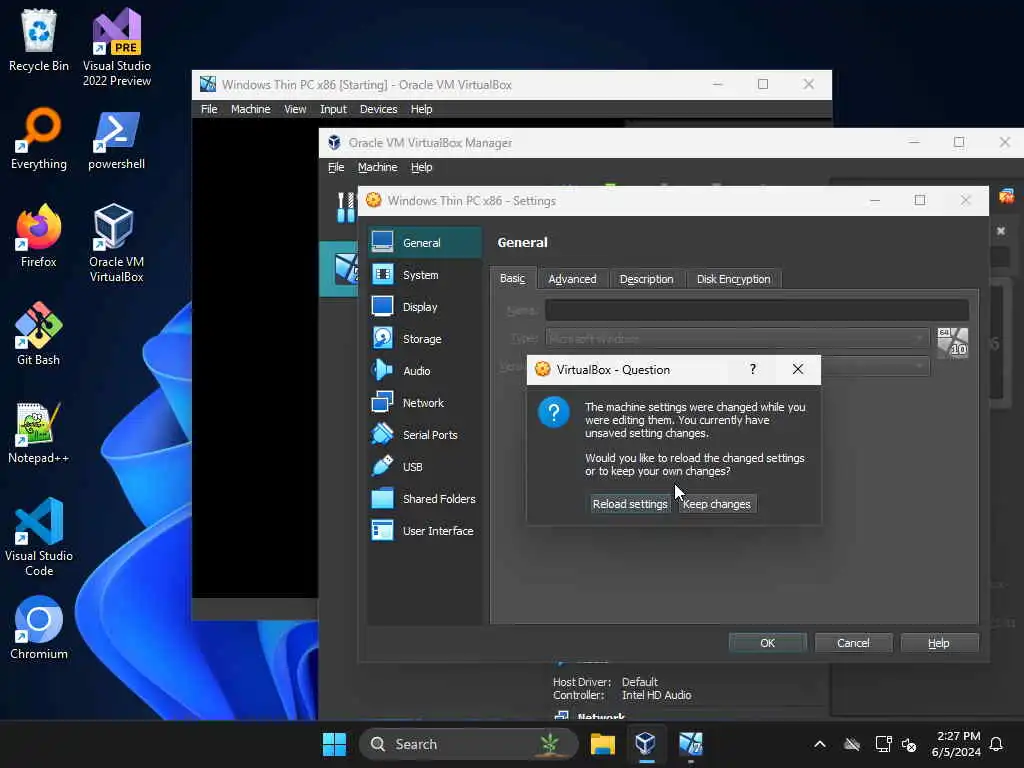Open File Explorer from the taskbar
This screenshot has width=1024, height=768.
click(602, 744)
